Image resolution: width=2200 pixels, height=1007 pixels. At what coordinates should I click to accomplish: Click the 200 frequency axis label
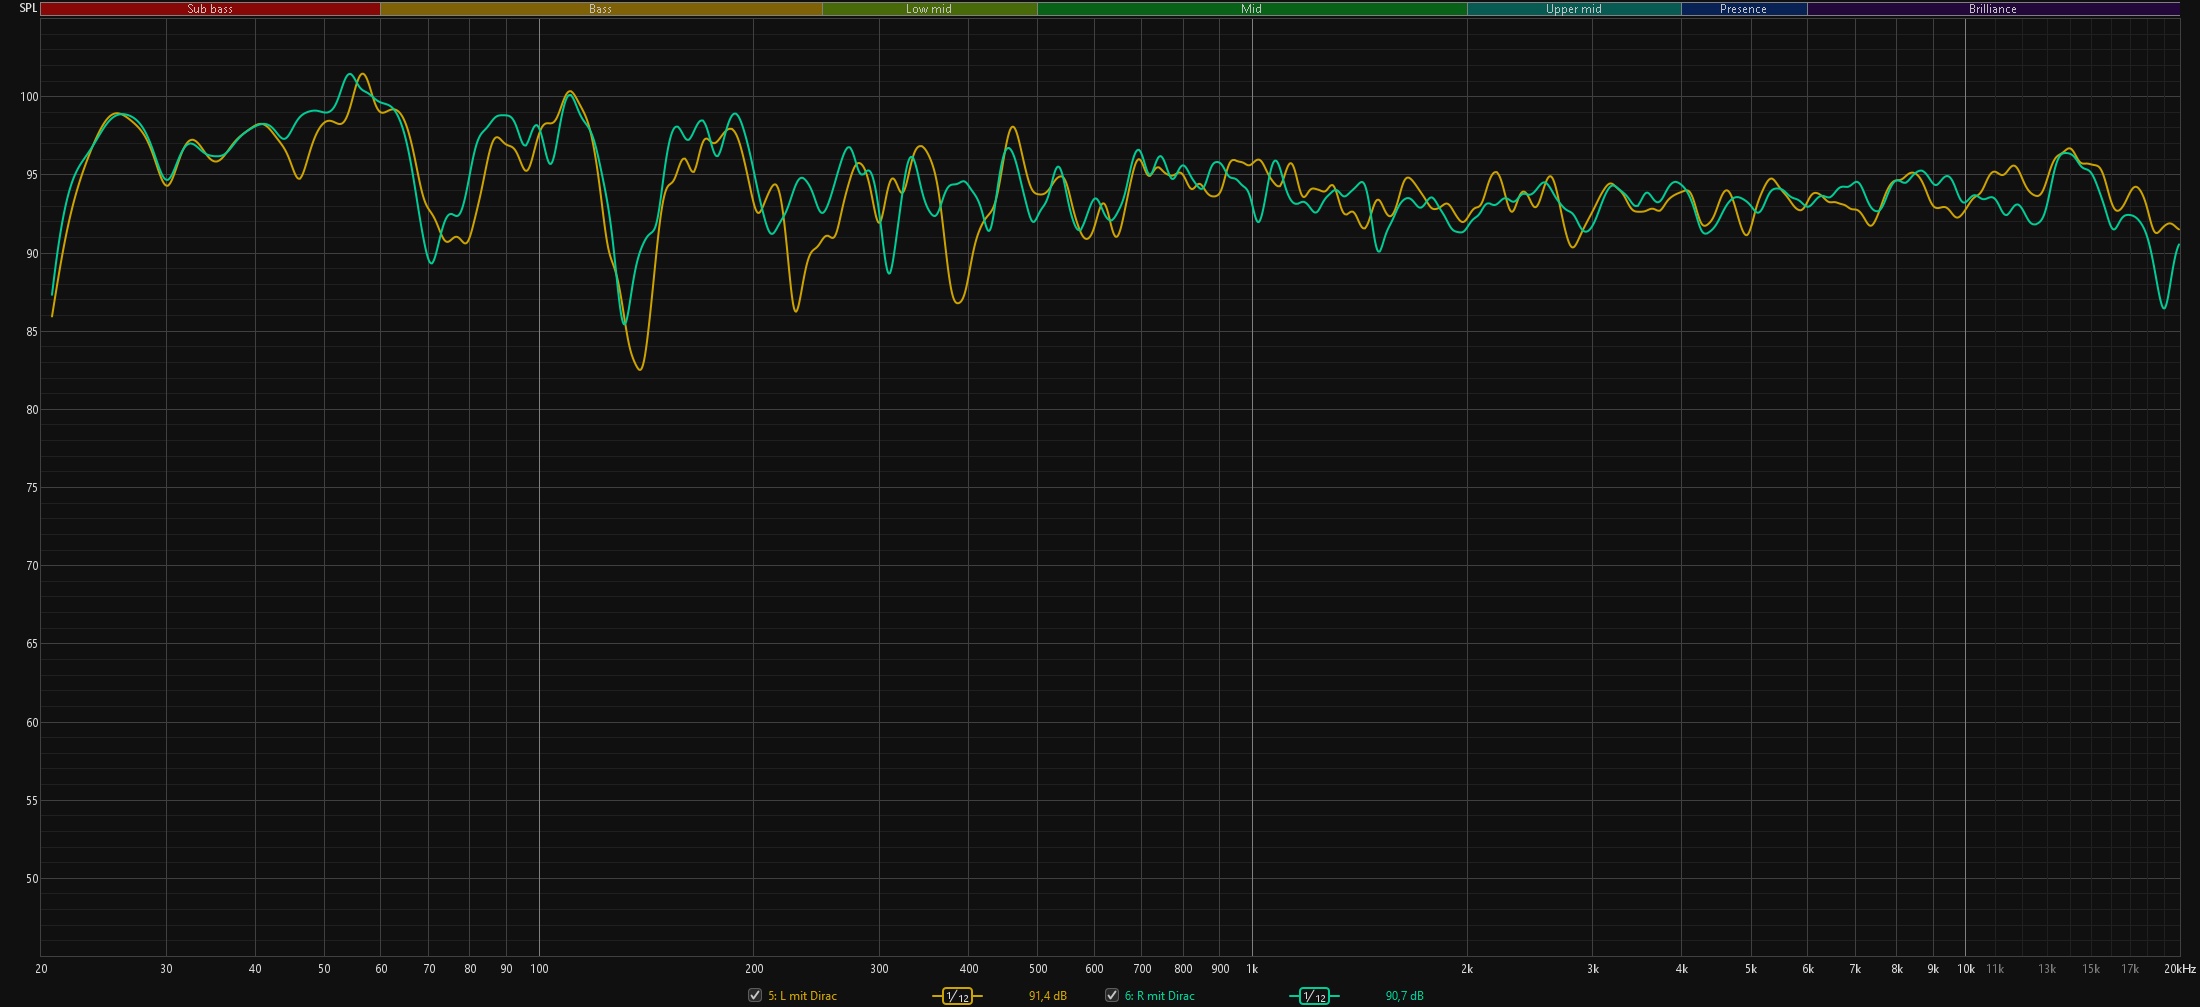(x=754, y=969)
